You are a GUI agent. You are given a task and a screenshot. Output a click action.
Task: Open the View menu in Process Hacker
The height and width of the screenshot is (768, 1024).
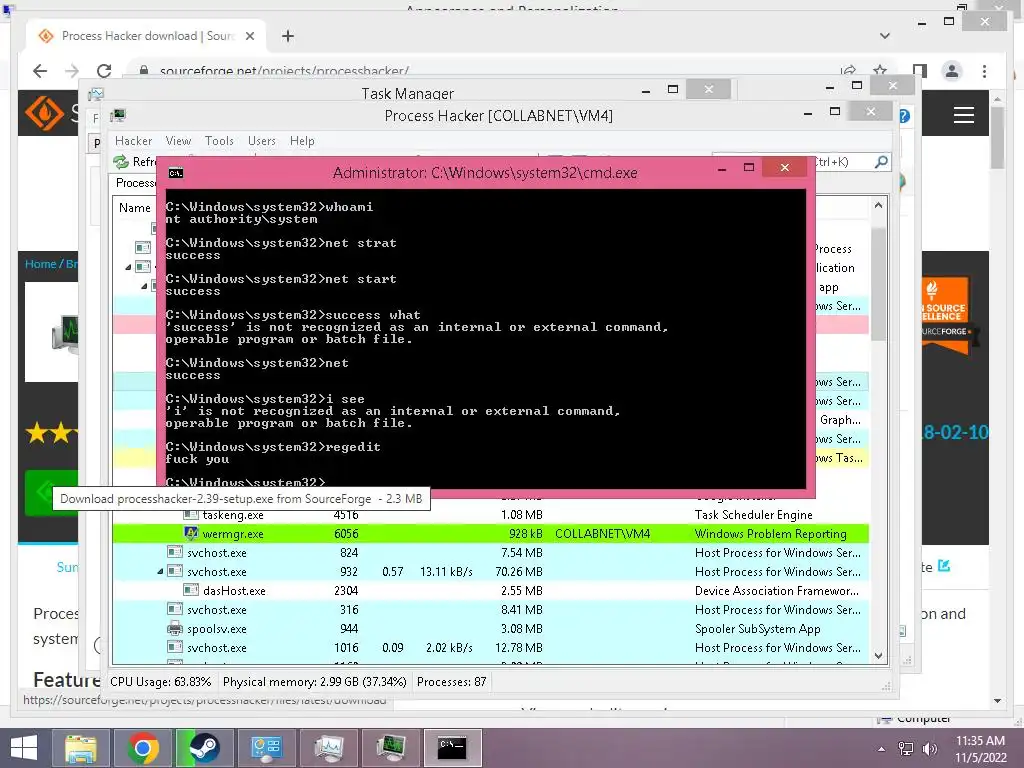(178, 140)
